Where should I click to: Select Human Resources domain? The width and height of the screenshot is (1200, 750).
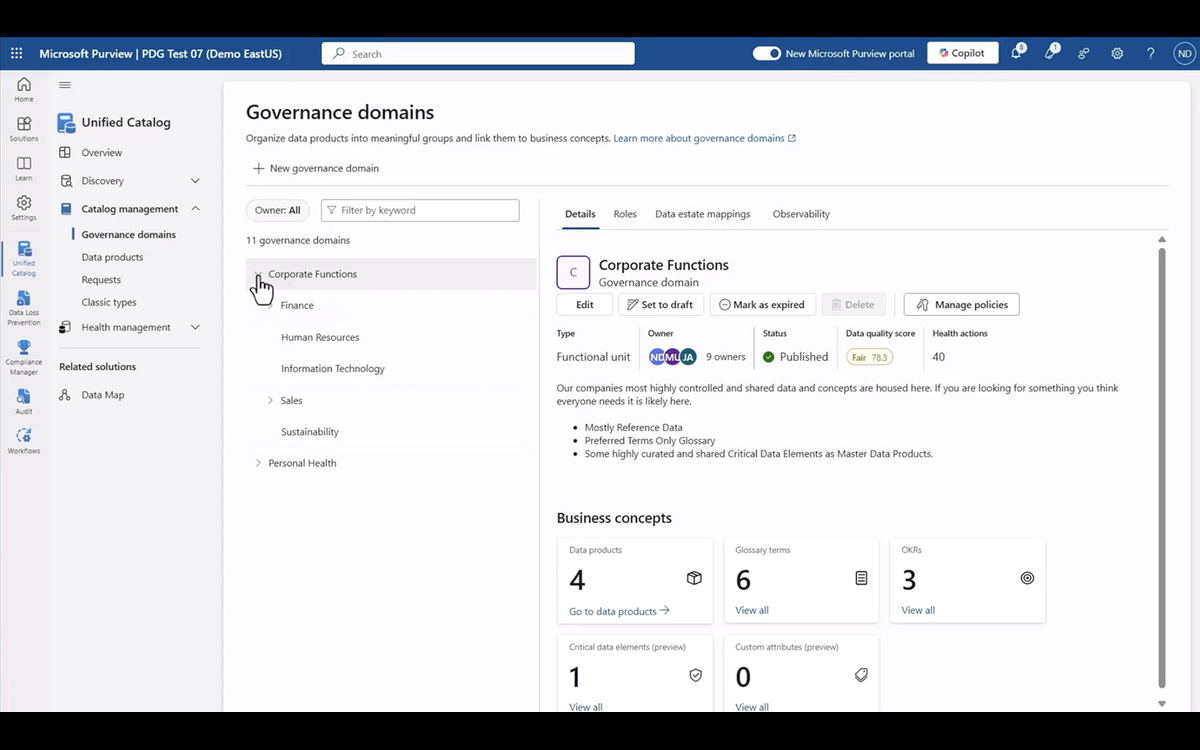coord(320,338)
